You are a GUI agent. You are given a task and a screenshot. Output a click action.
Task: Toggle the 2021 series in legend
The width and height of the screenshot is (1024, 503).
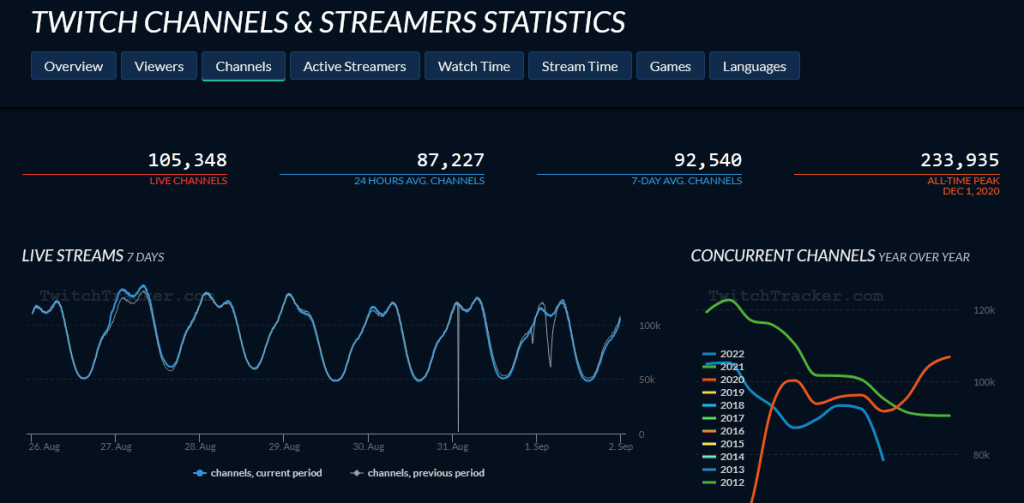(x=724, y=366)
